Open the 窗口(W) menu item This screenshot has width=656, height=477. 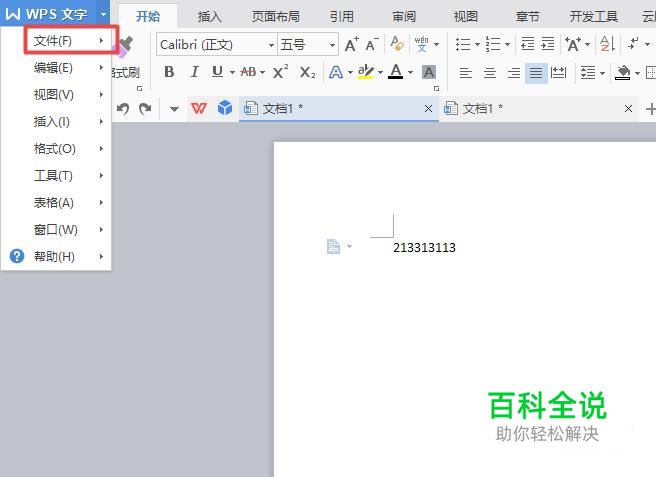click(x=56, y=229)
